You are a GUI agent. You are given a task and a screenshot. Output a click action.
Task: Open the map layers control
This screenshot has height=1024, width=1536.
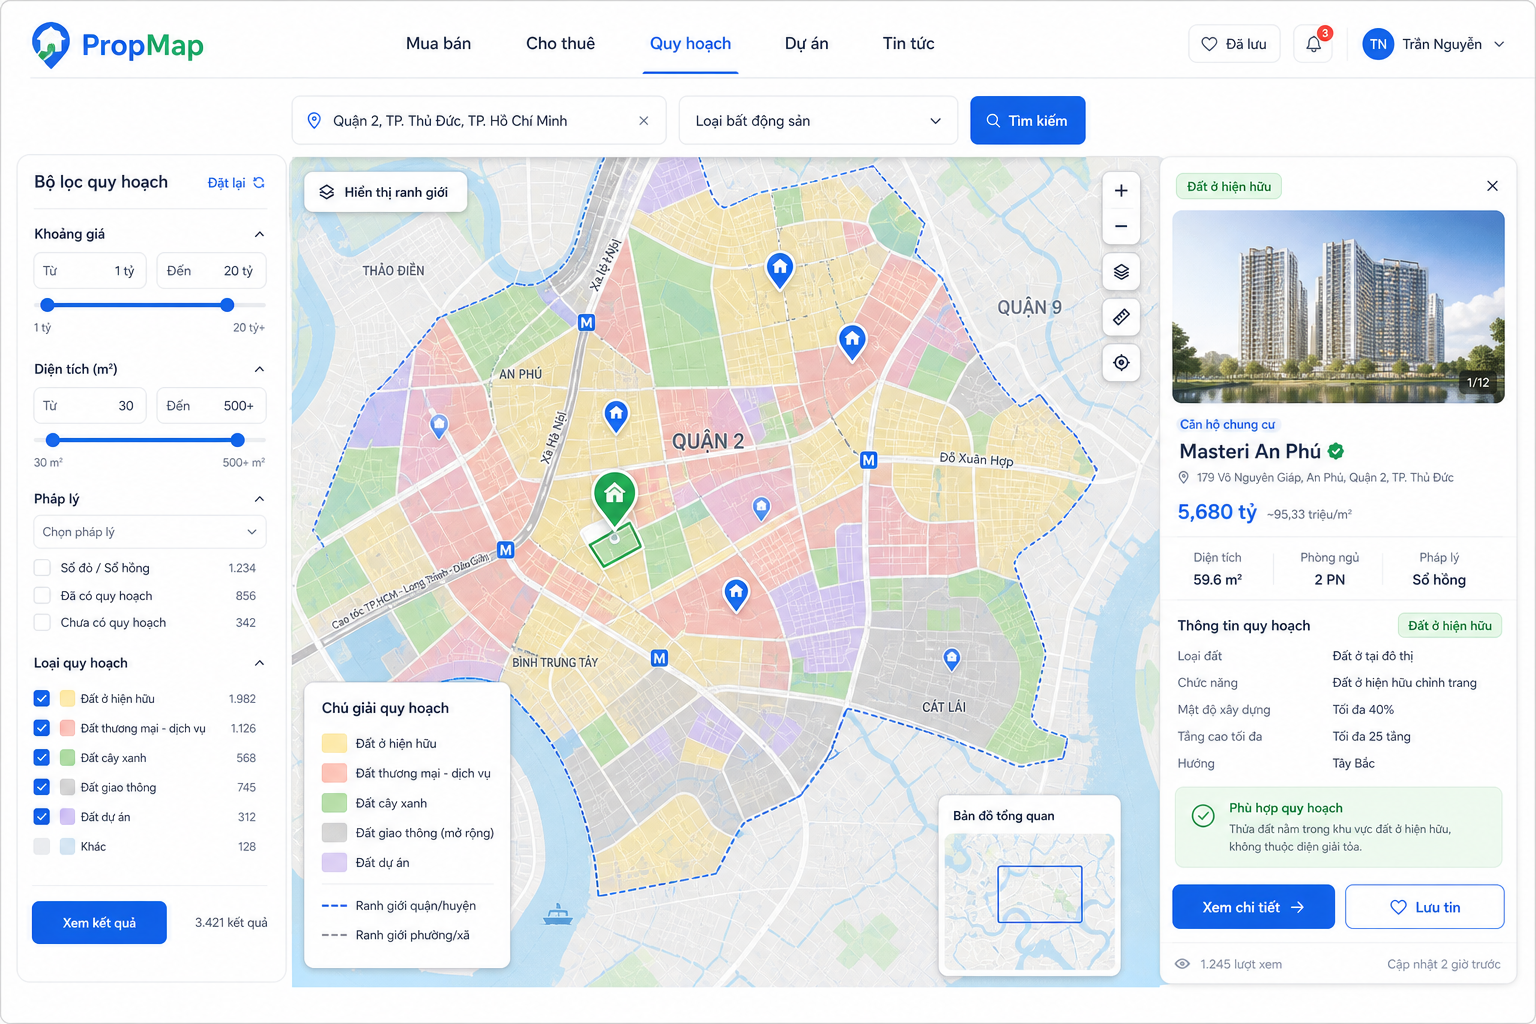tap(1121, 272)
